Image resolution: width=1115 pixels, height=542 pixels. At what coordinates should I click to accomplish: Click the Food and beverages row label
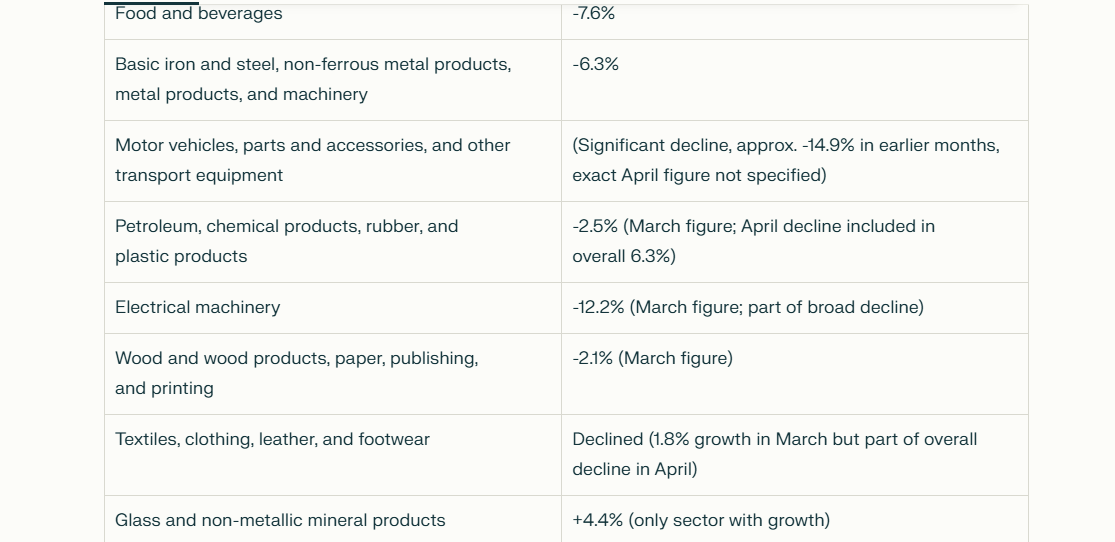[198, 14]
